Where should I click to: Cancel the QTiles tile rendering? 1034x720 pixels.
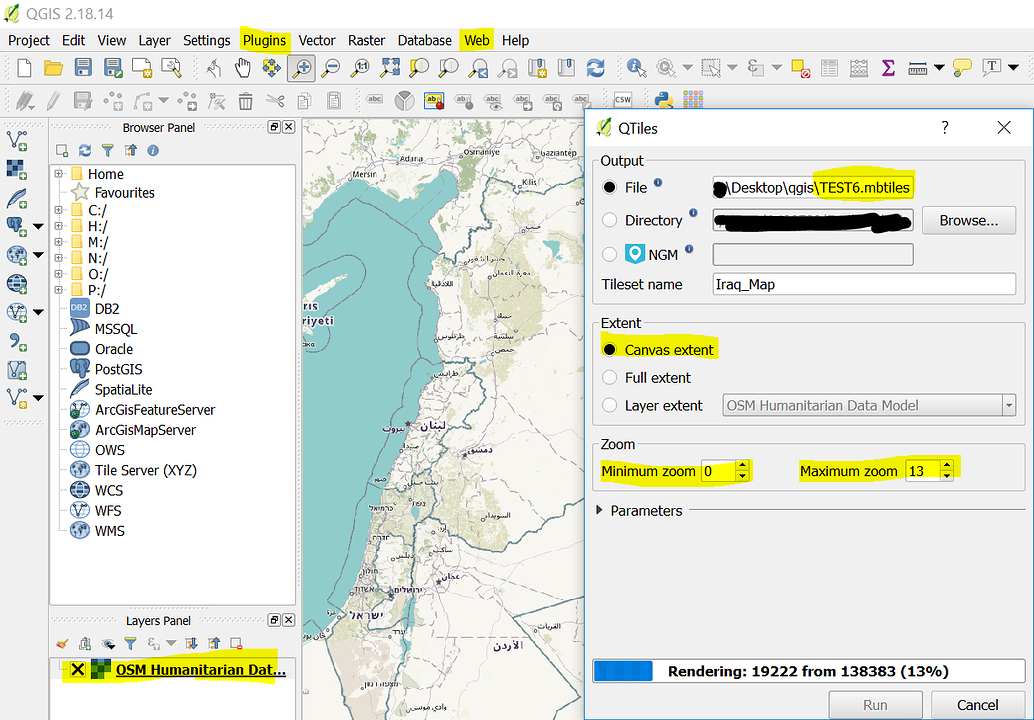(976, 704)
